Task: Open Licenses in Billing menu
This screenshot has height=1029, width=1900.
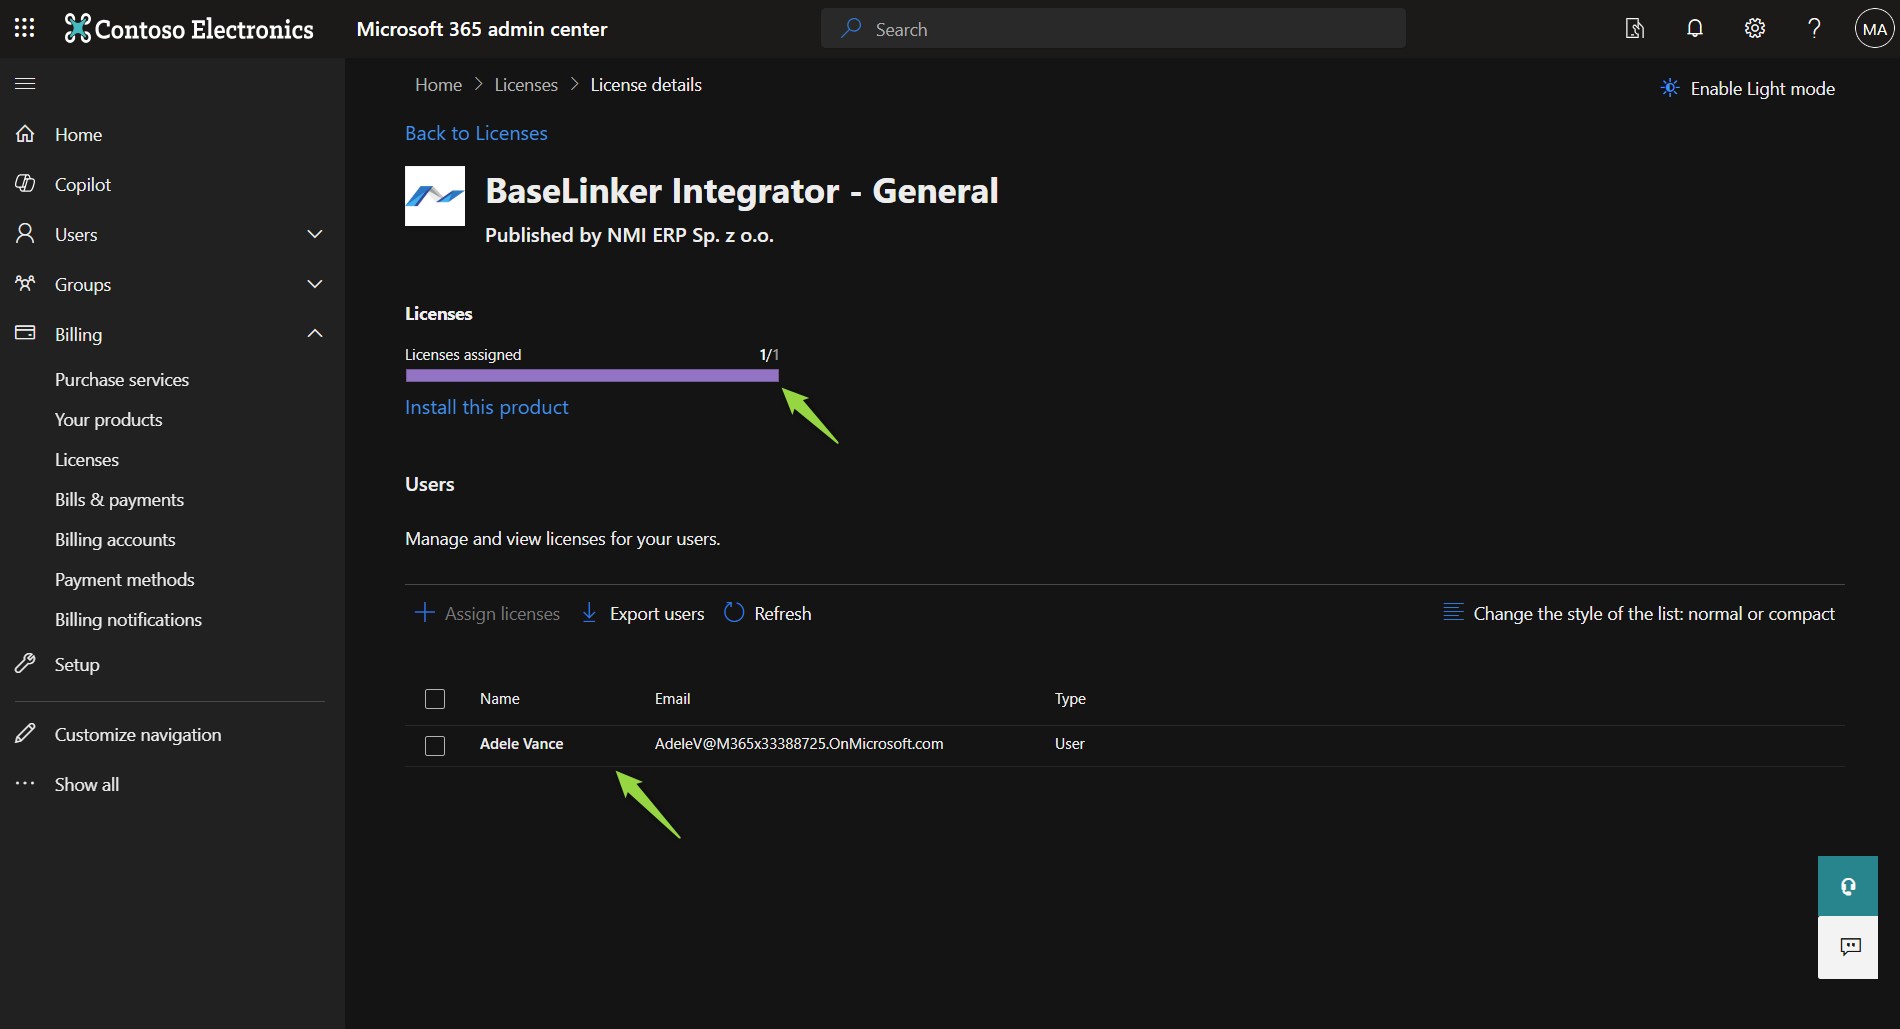Action: click(87, 460)
